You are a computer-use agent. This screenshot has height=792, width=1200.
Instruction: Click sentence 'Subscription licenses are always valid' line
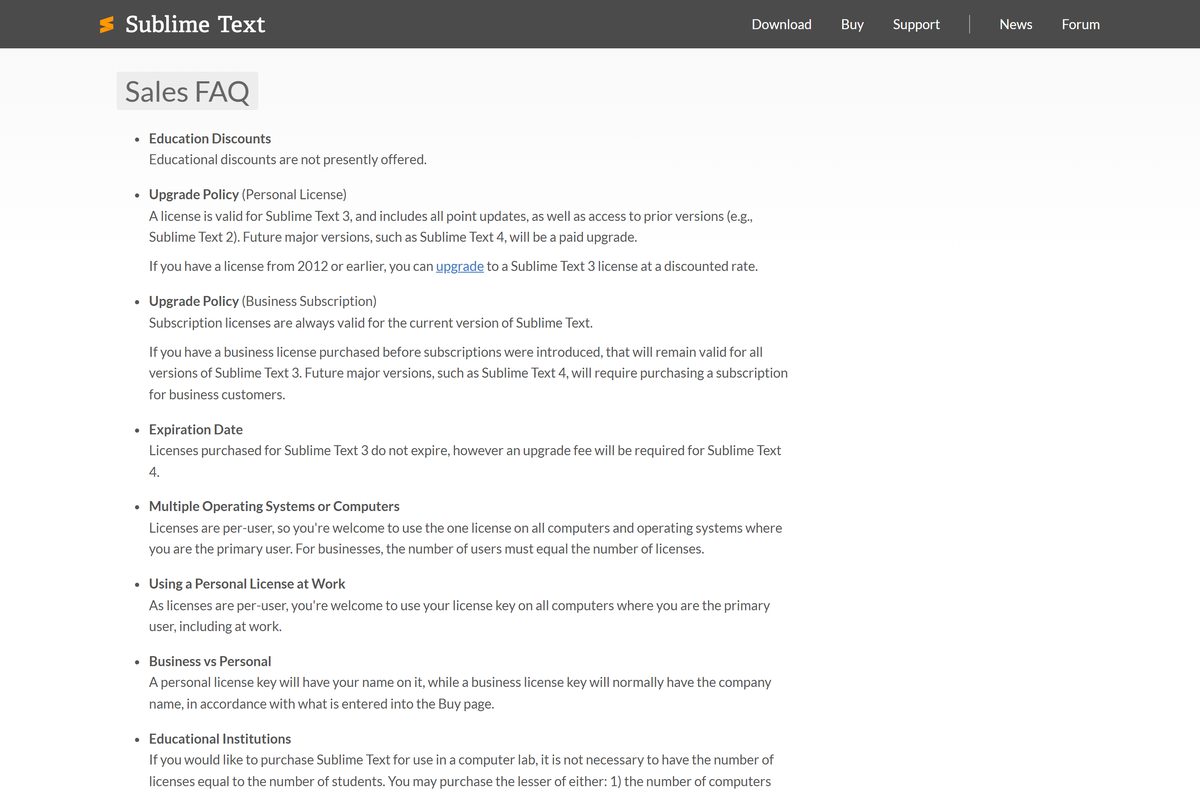371,323
